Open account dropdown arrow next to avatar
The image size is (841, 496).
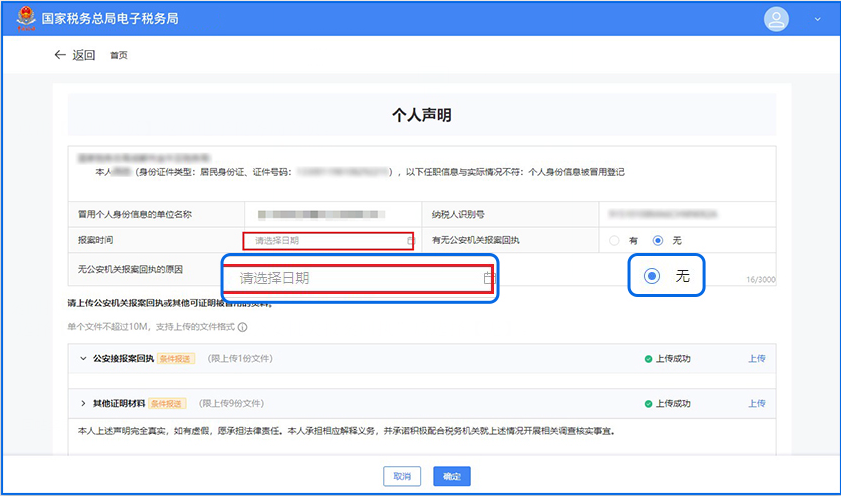[x=818, y=19]
